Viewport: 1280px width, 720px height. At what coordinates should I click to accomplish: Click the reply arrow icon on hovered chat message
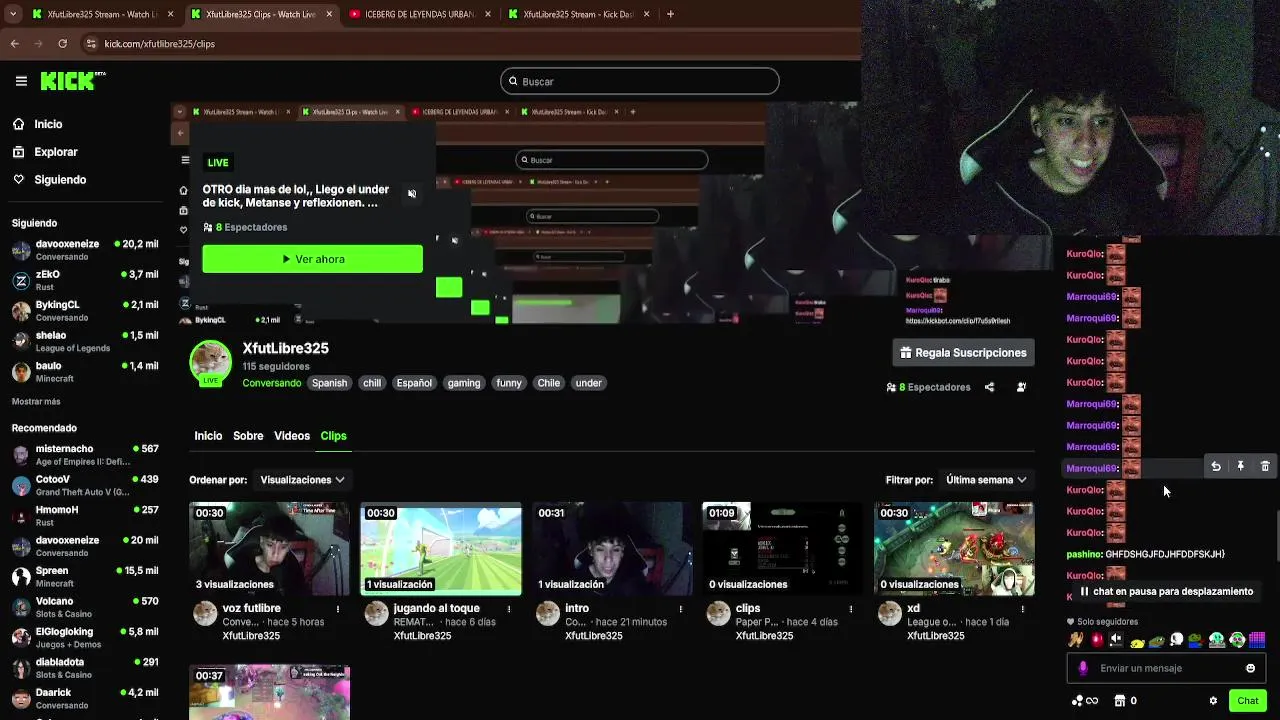(1216, 467)
